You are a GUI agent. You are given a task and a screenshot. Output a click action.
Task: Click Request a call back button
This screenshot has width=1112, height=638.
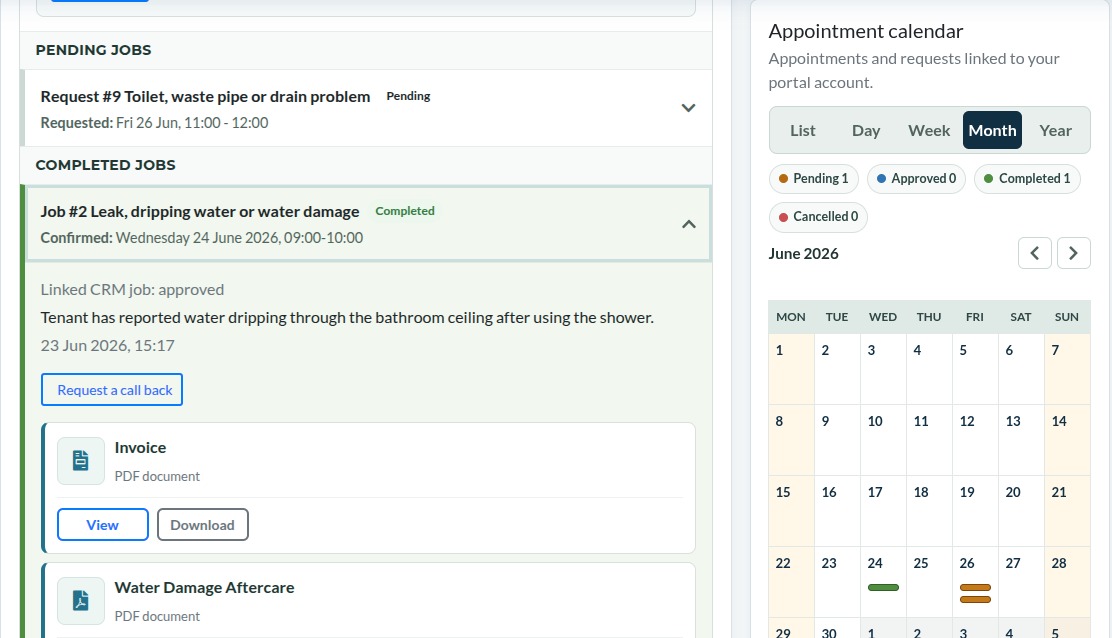[112, 390]
